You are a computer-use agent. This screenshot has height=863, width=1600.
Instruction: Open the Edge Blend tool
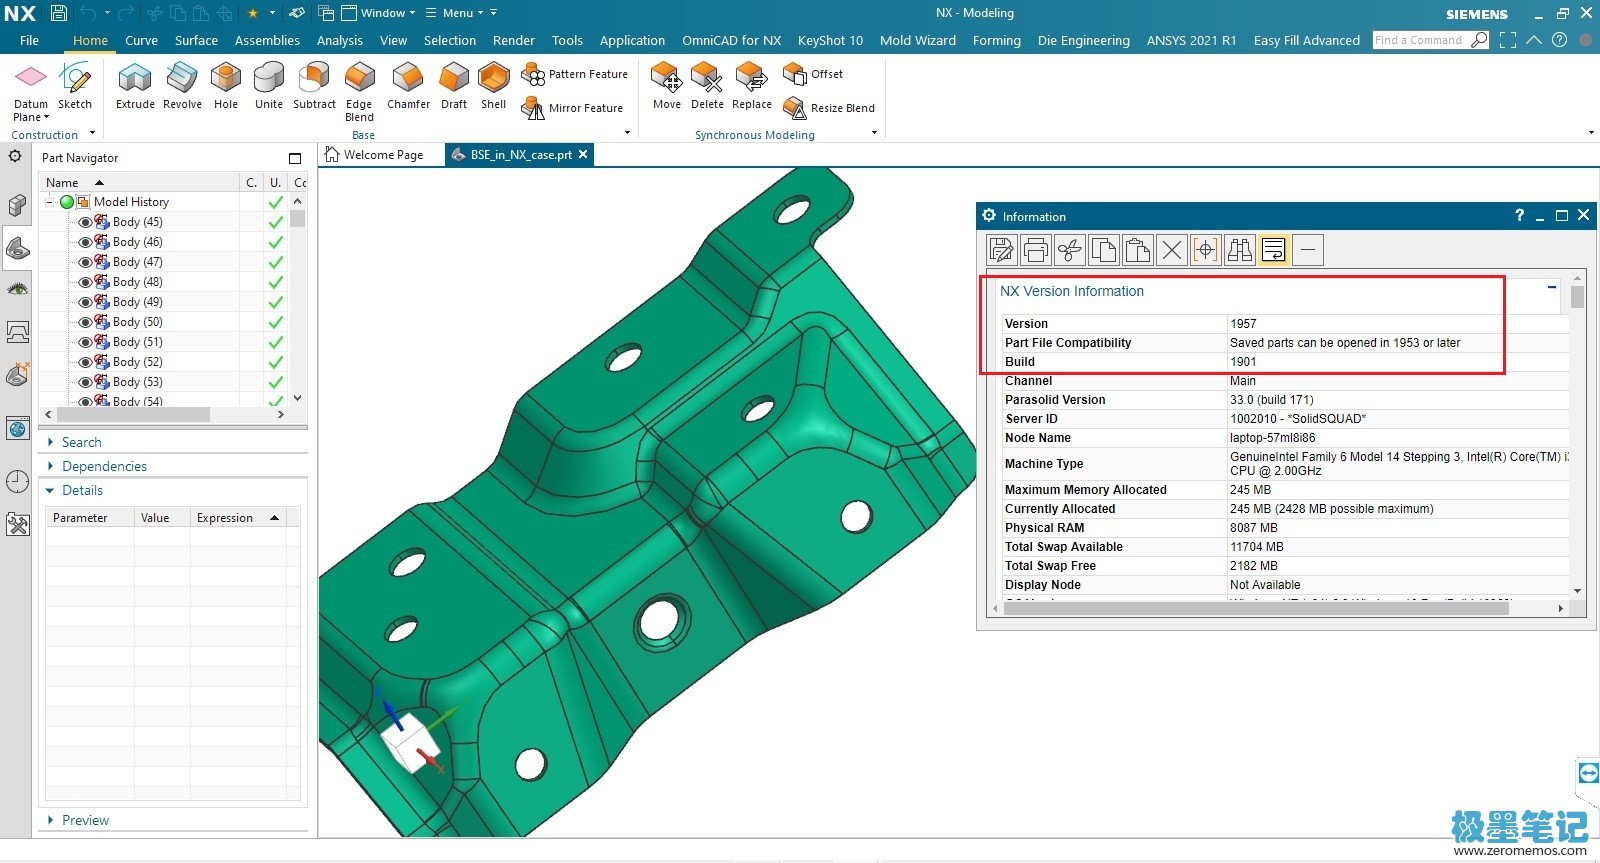click(x=359, y=91)
